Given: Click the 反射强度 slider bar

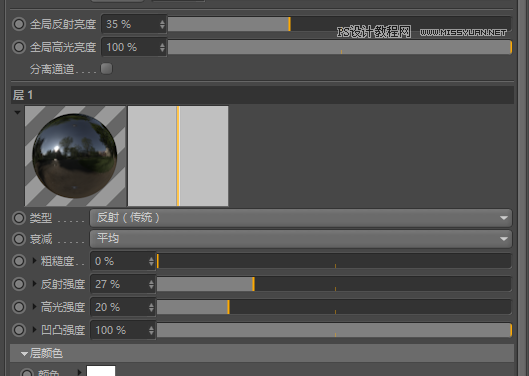Looking at the screenshot, I should coord(334,284).
